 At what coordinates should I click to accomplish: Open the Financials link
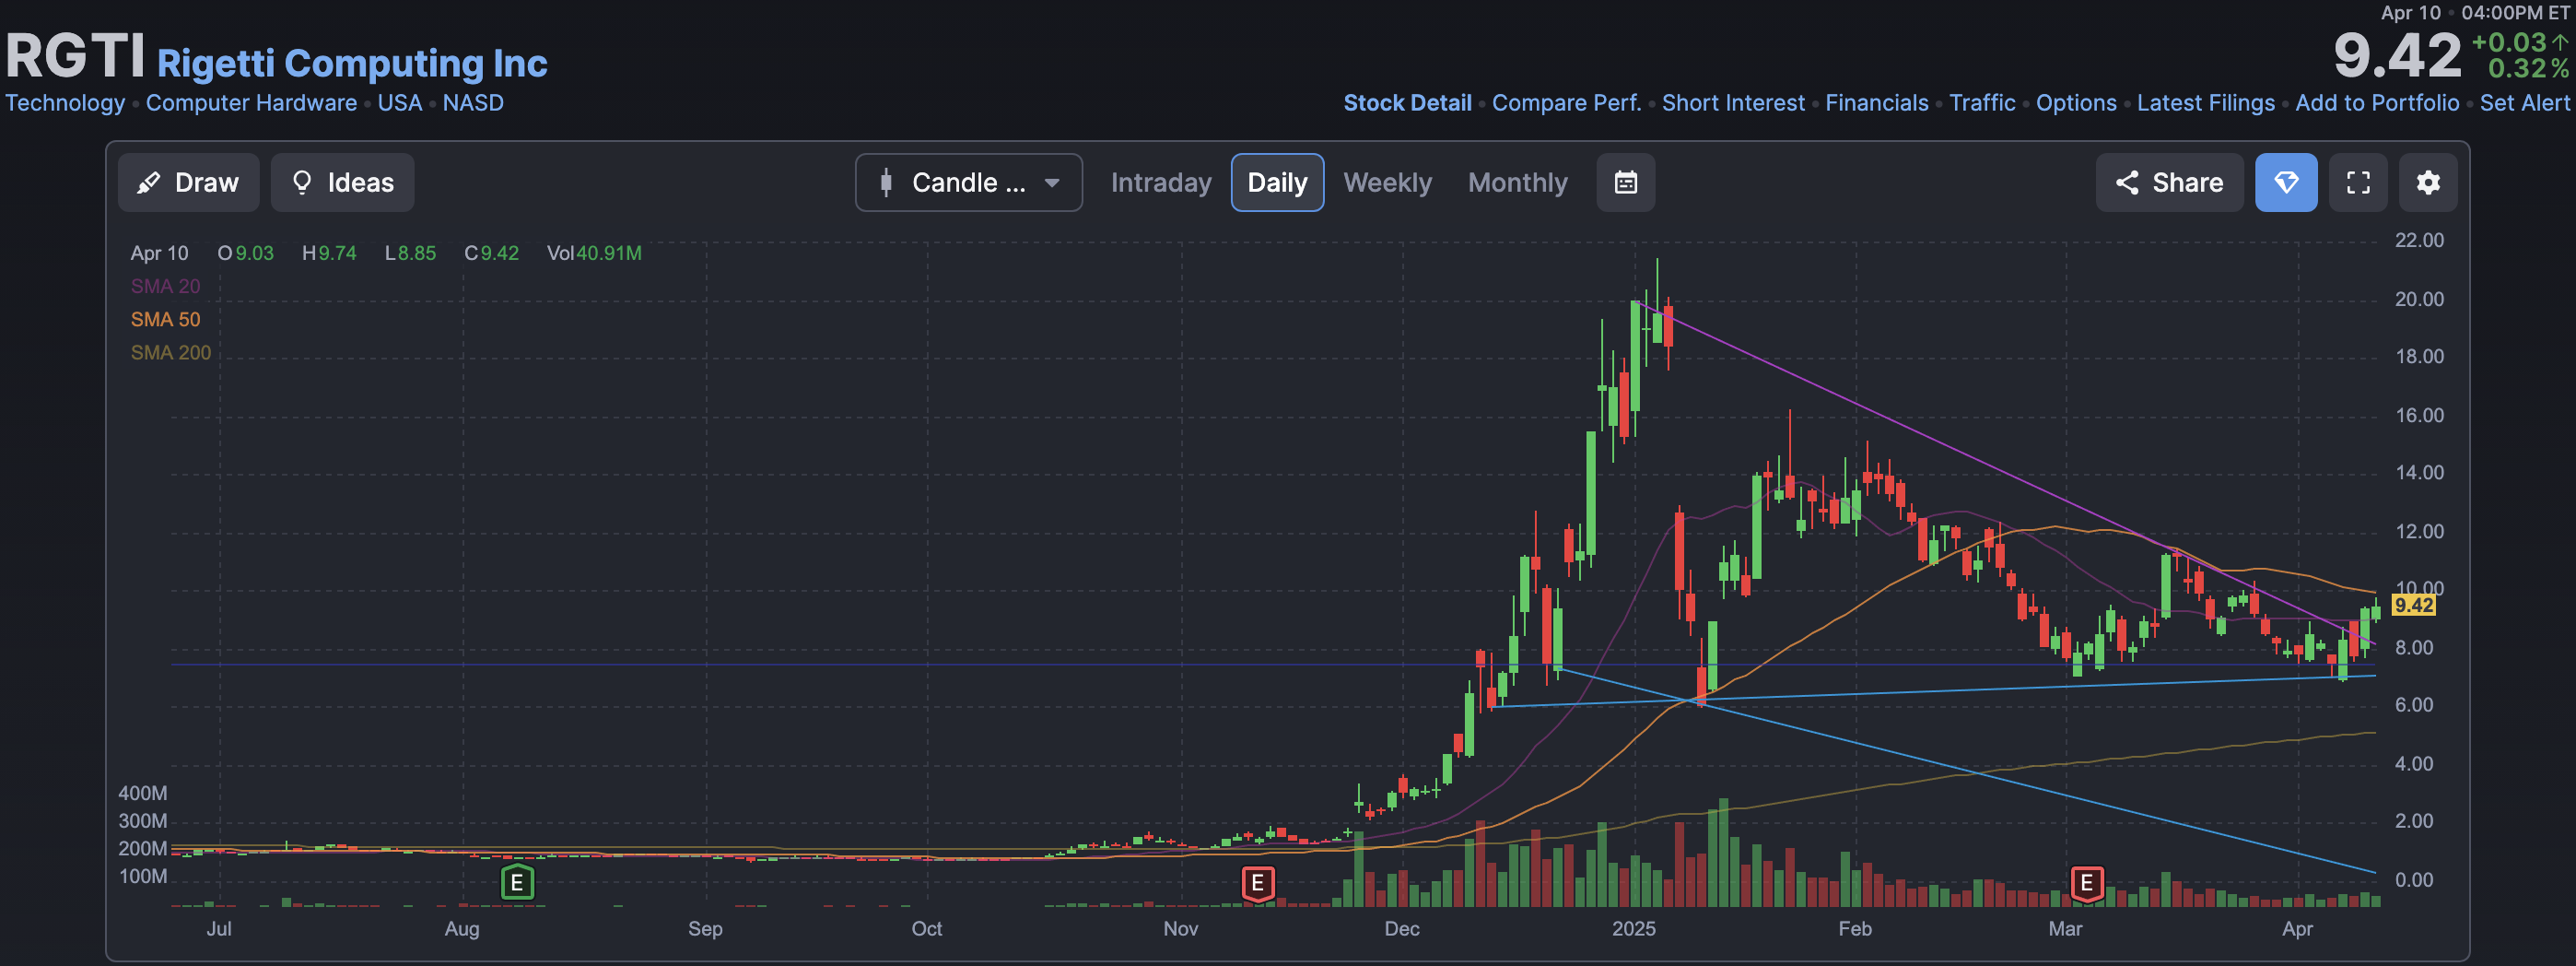click(1876, 103)
